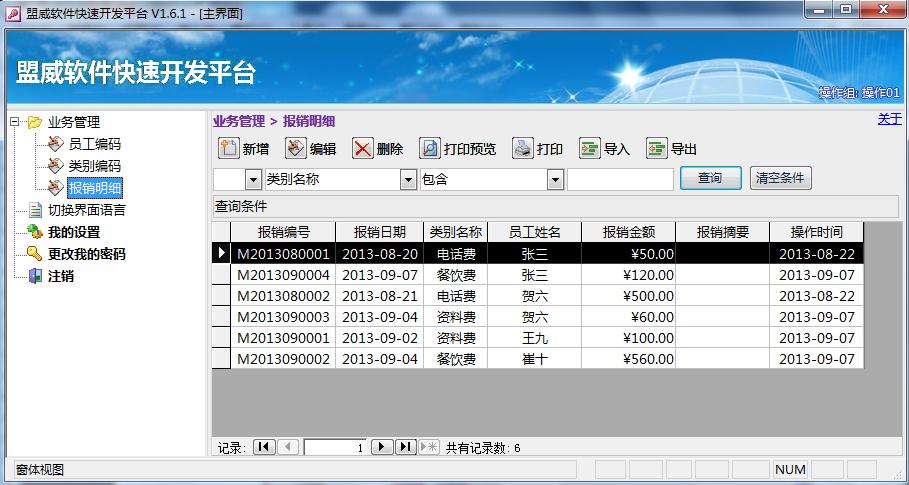
Task: Select 员工编码 in the tree
Action: tap(94, 144)
